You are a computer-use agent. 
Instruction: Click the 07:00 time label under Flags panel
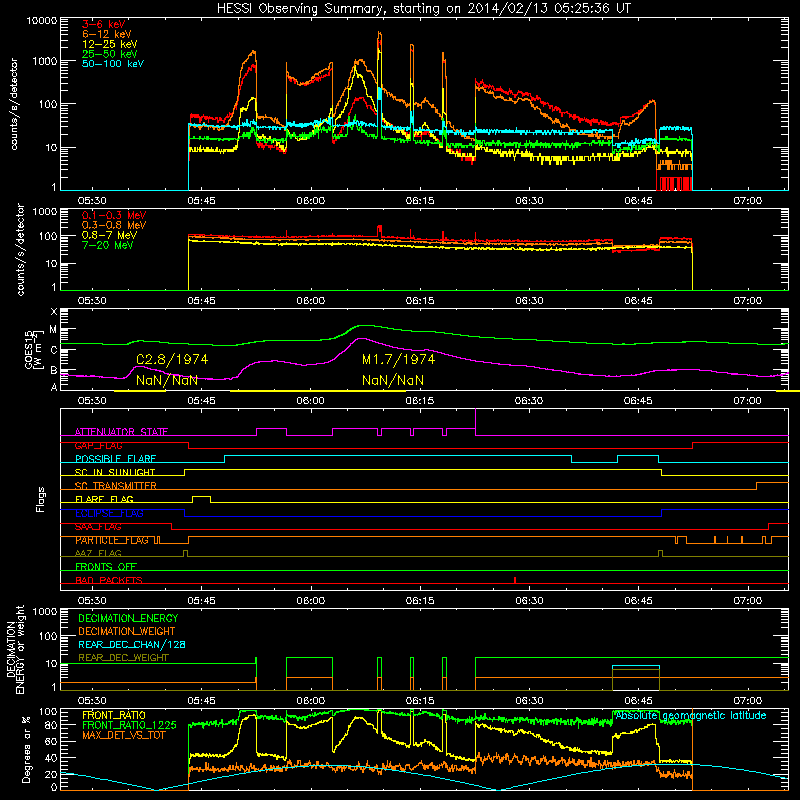pos(747,601)
